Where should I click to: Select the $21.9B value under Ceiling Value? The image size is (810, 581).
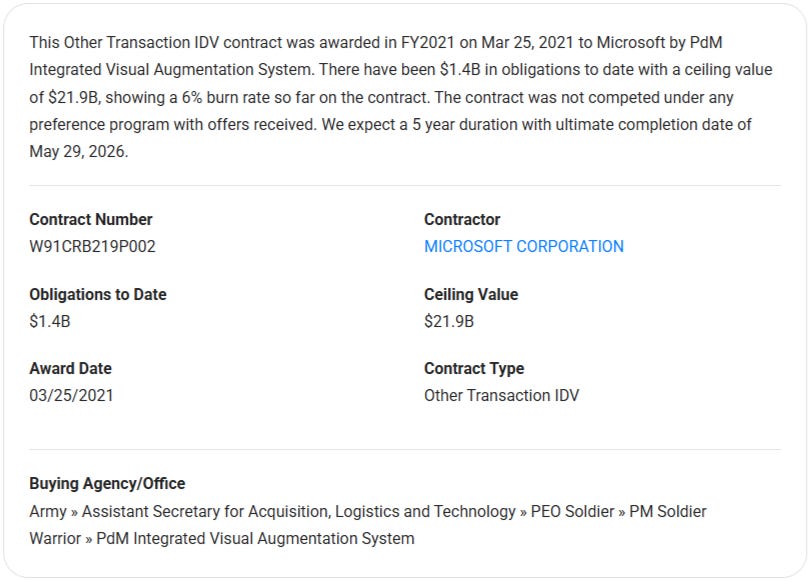pyautogui.click(x=449, y=321)
